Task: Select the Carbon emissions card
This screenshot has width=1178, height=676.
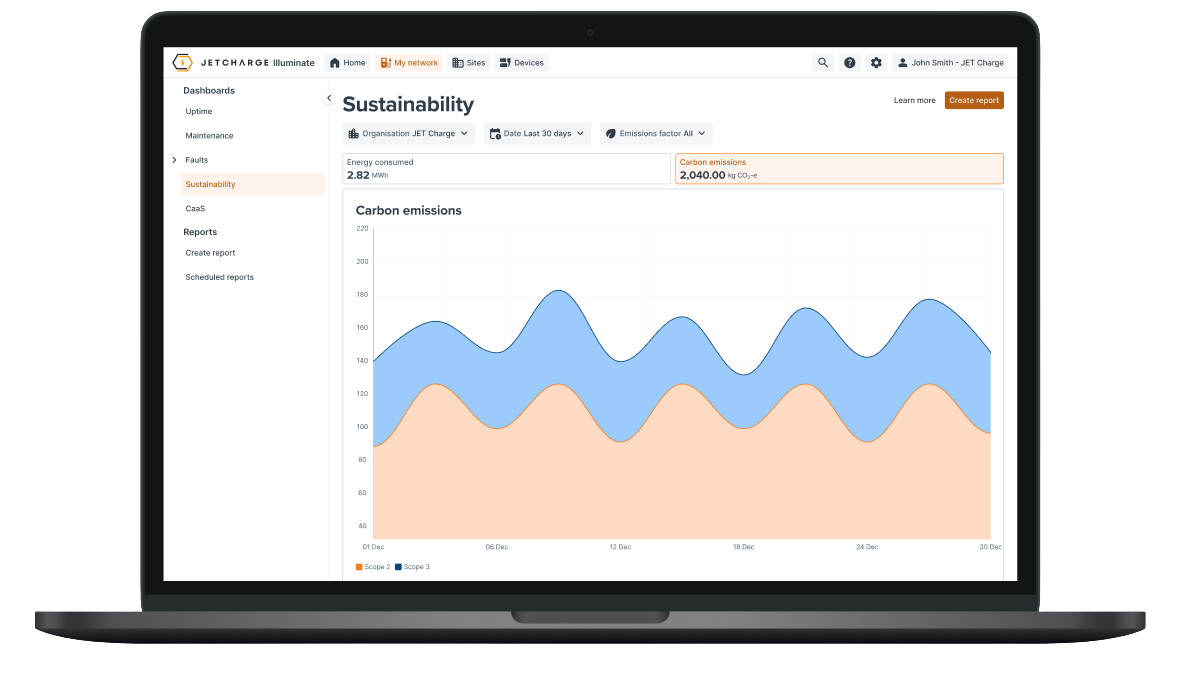Action: tap(839, 169)
